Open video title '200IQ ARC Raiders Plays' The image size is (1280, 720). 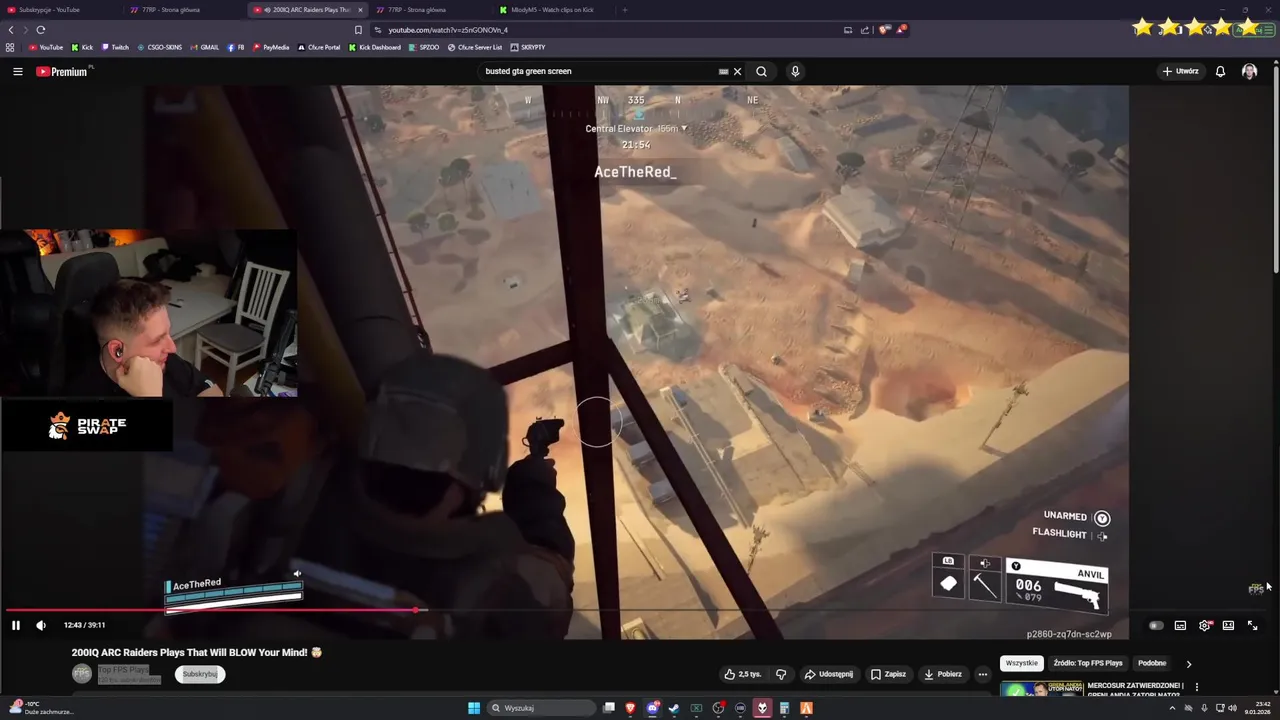click(196, 652)
